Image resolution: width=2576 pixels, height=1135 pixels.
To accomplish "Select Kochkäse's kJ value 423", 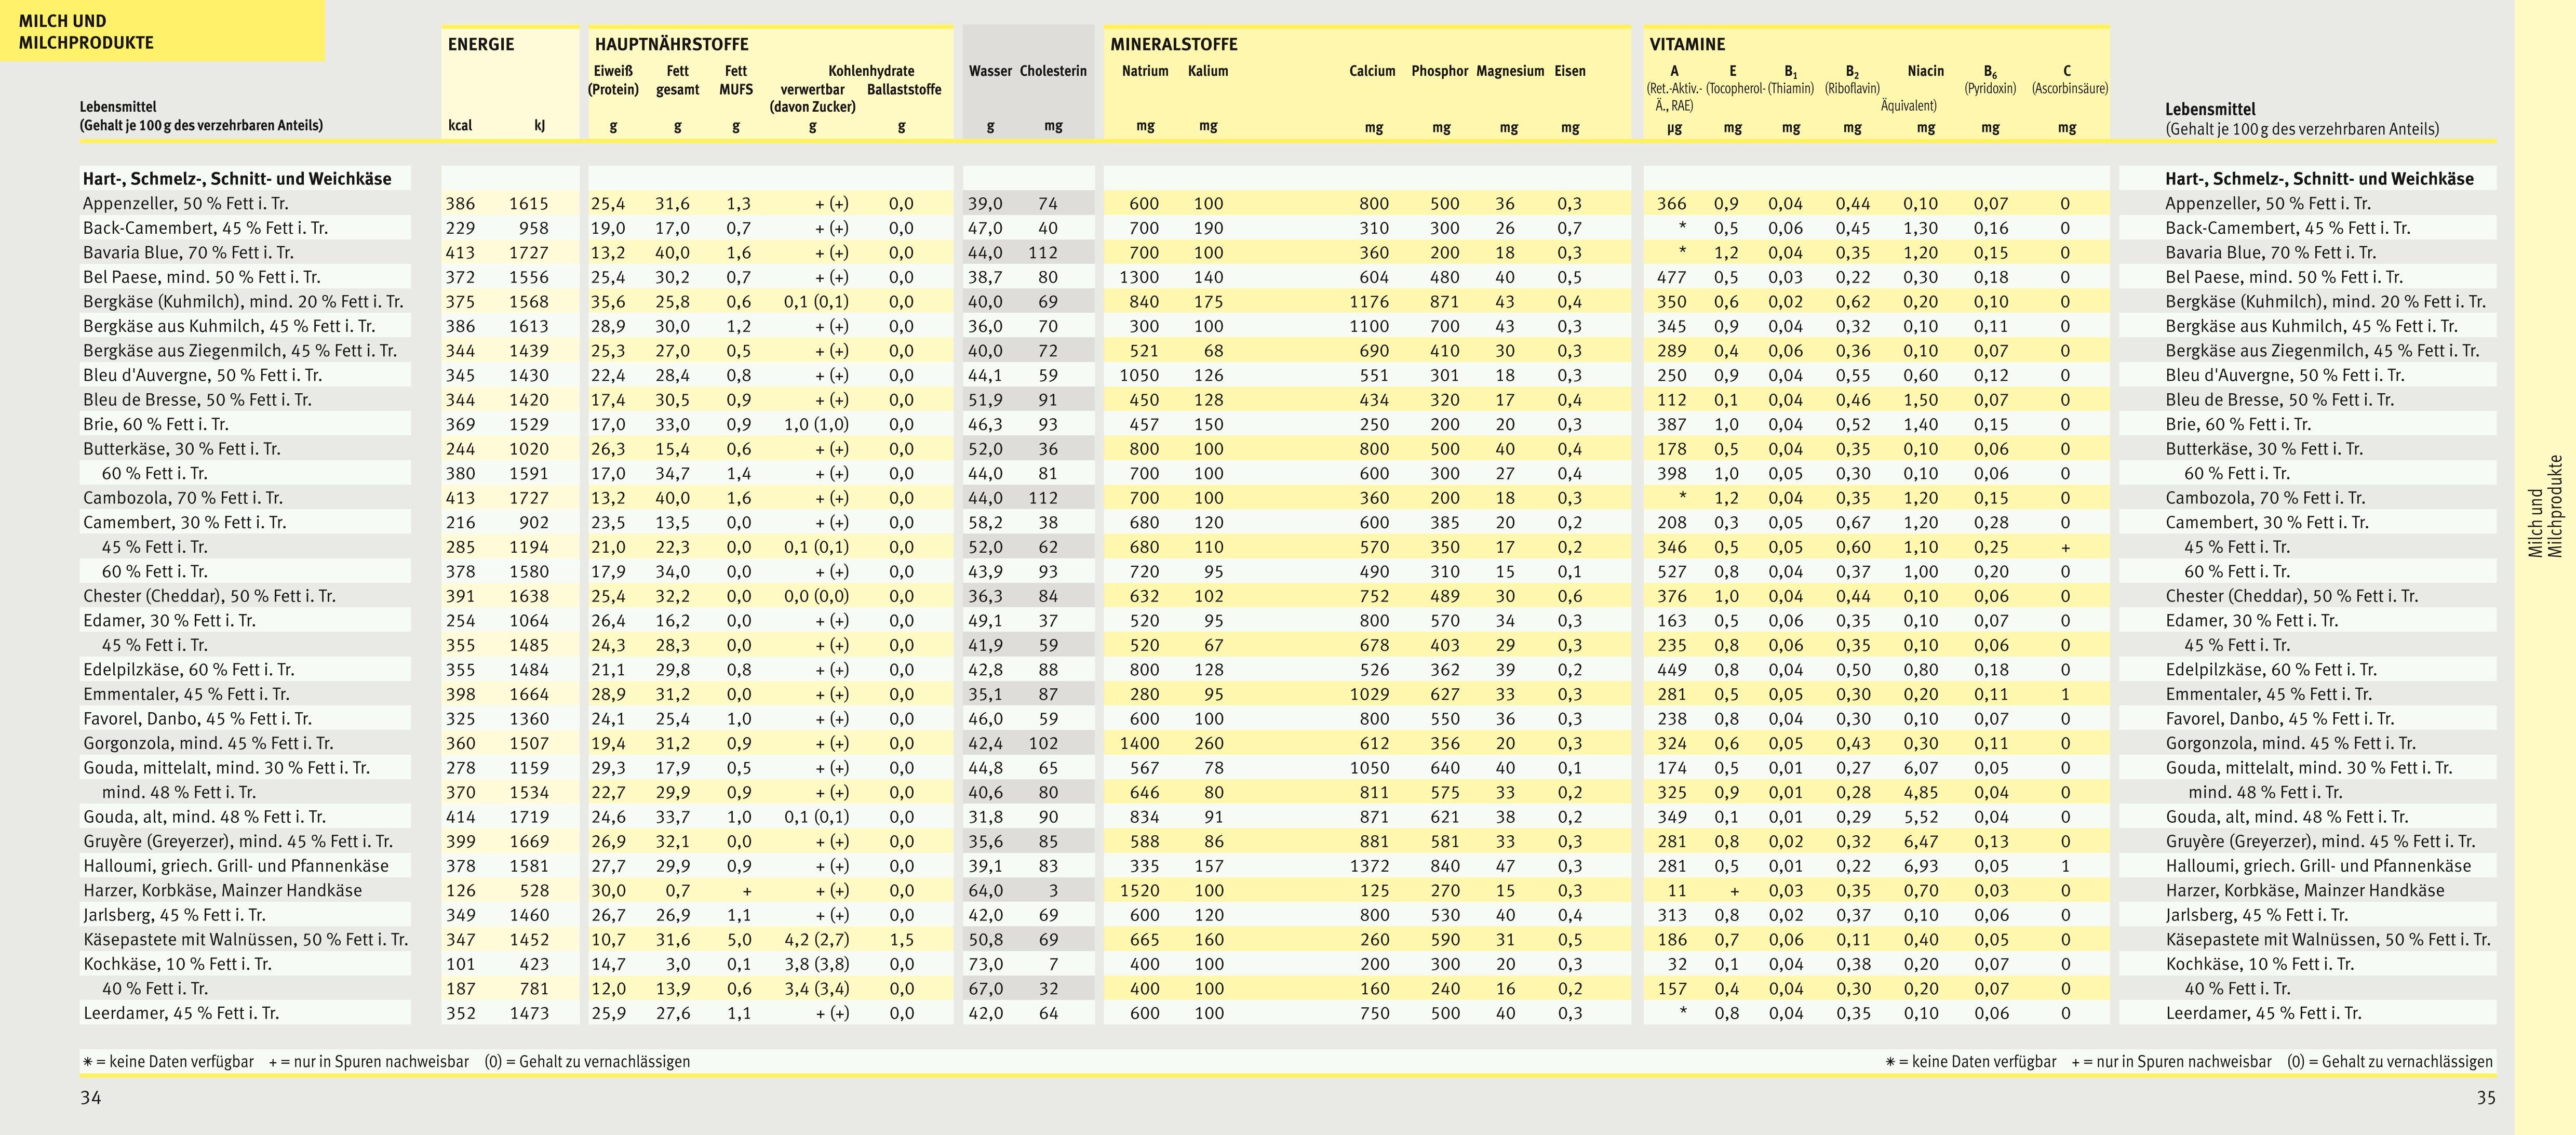I will (x=535, y=965).
